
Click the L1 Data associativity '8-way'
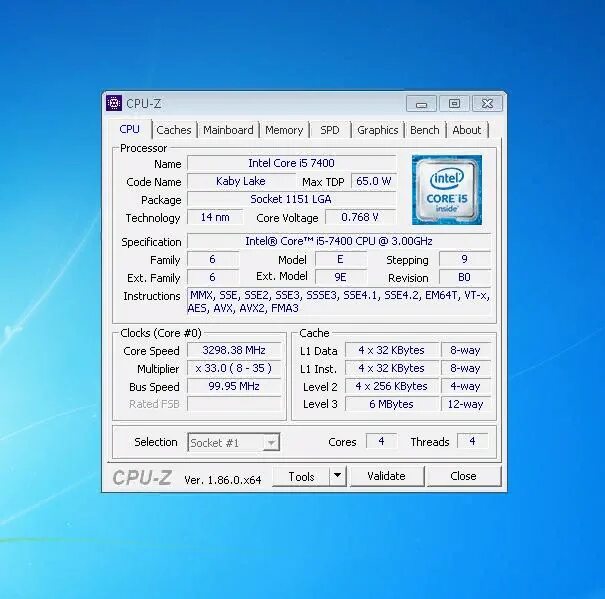pyautogui.click(x=466, y=350)
